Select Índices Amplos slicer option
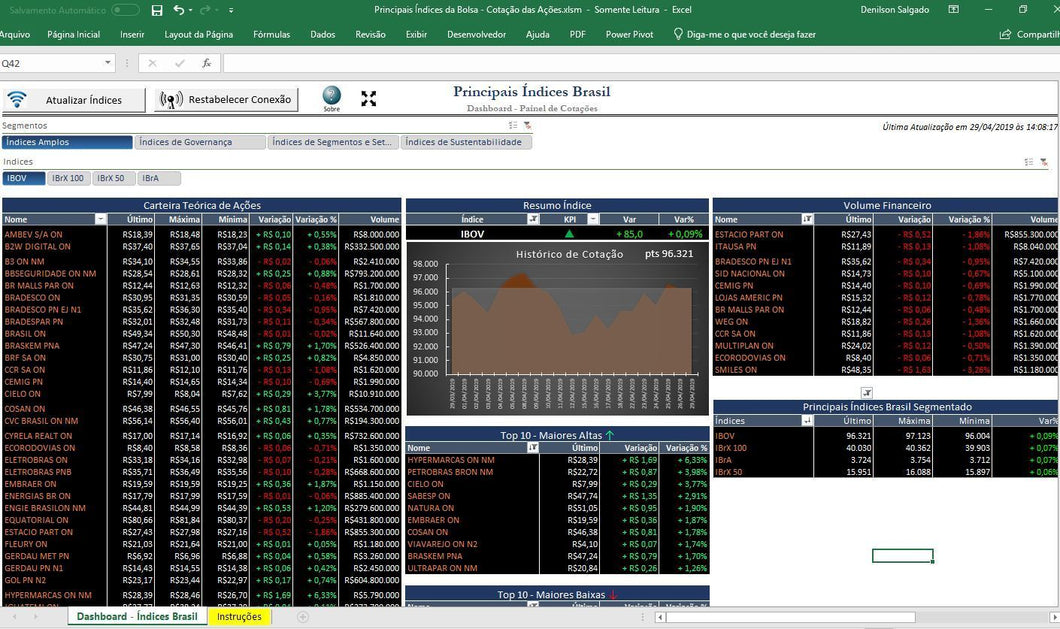 point(67,142)
